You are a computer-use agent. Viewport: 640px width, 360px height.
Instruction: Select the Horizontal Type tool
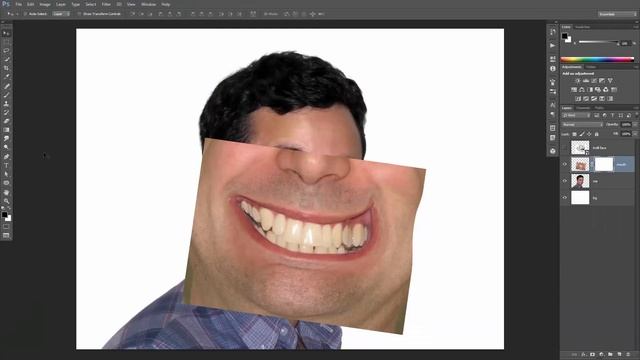coord(6,165)
